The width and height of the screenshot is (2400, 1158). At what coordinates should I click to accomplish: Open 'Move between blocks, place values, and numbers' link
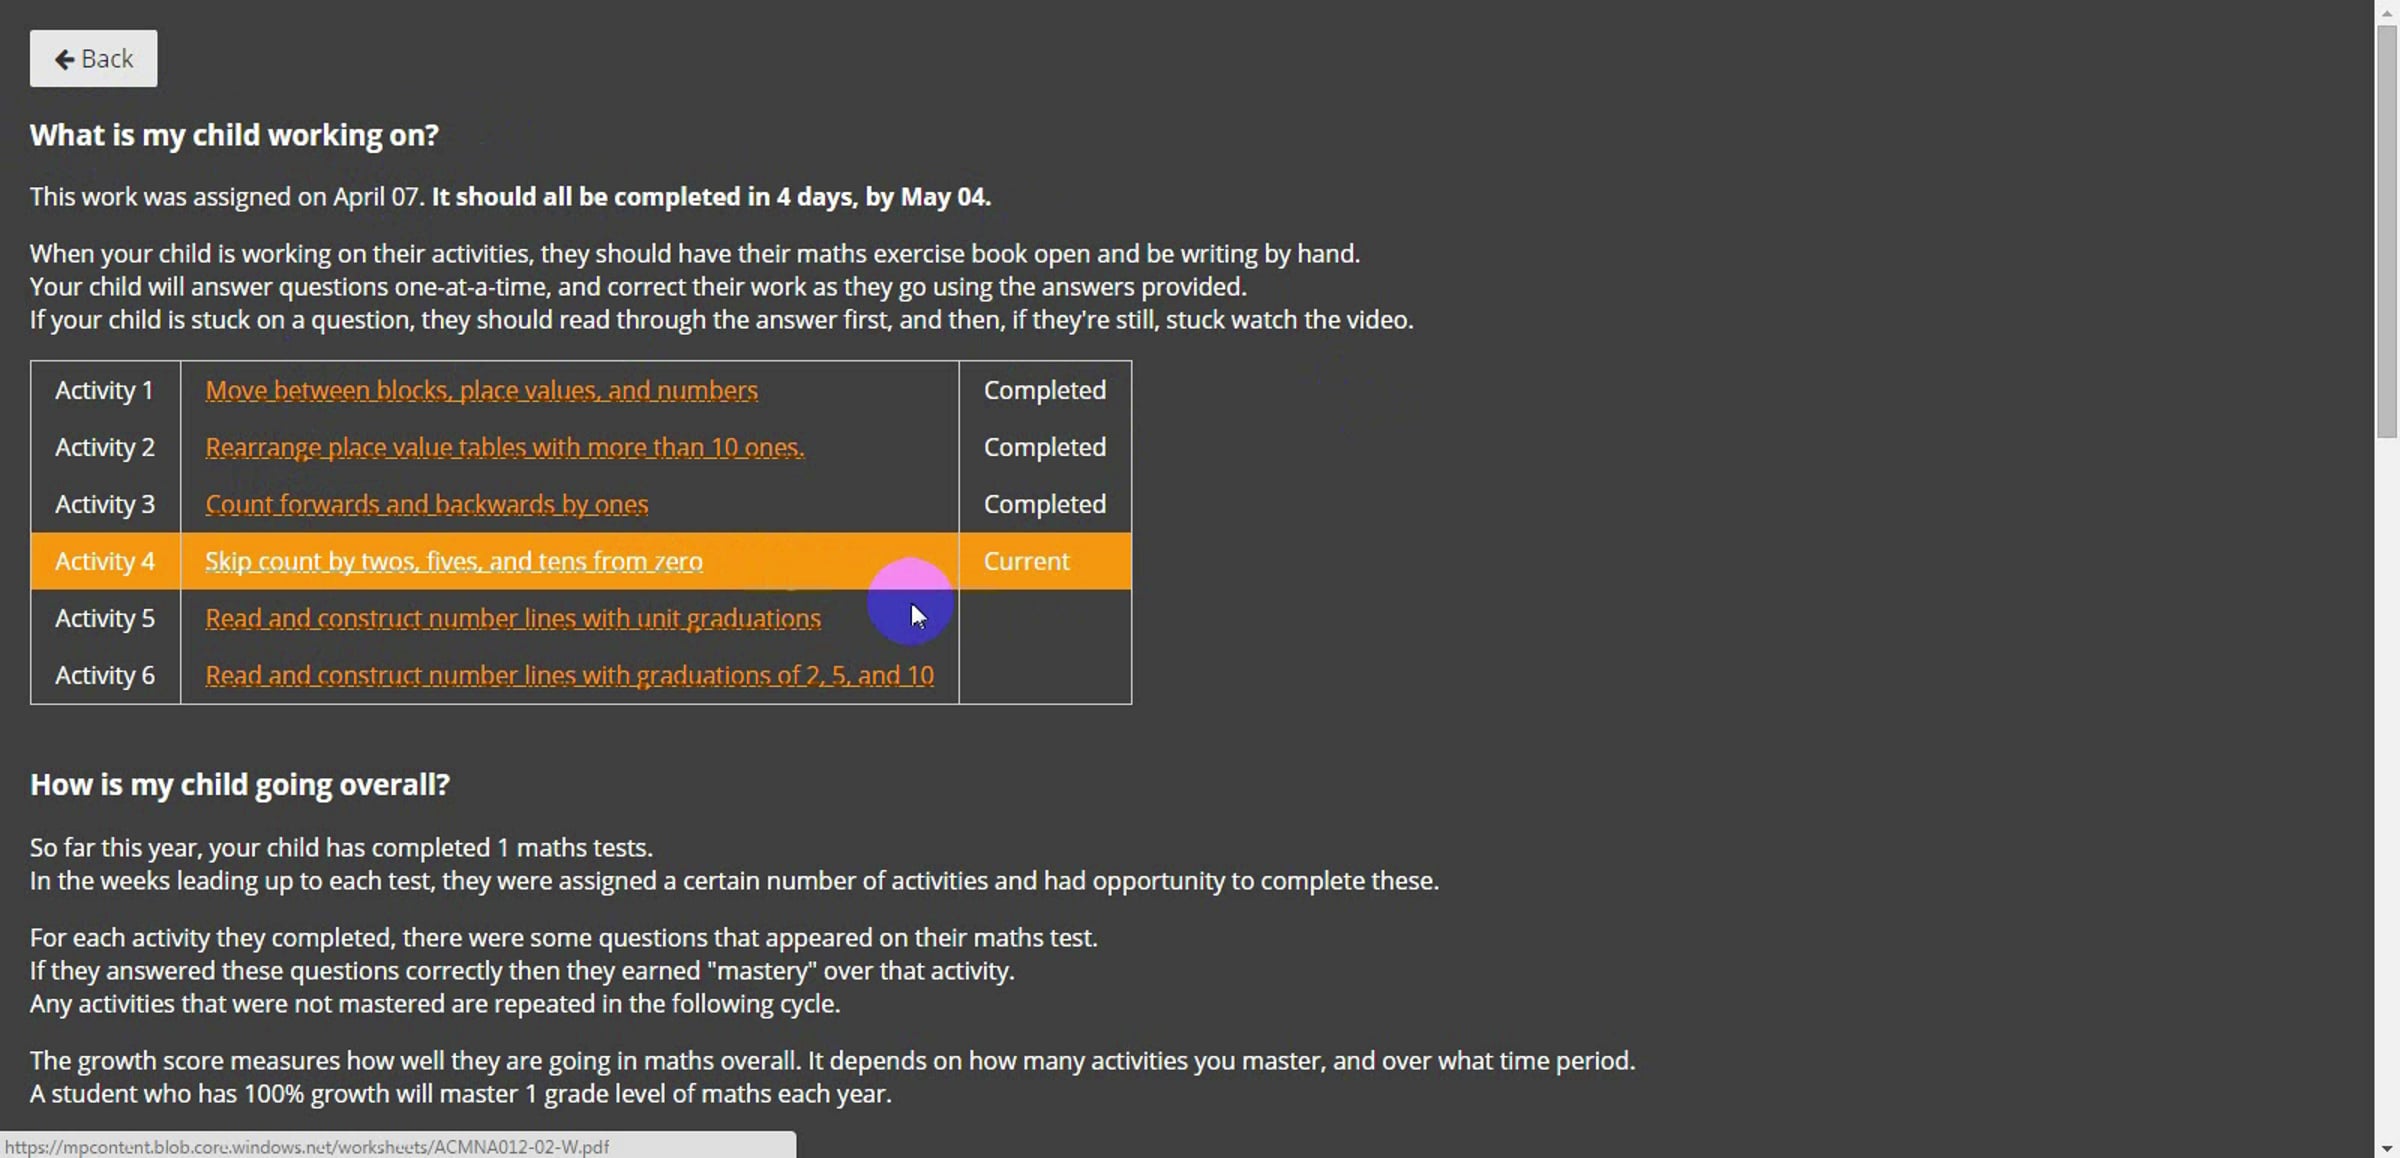481,390
